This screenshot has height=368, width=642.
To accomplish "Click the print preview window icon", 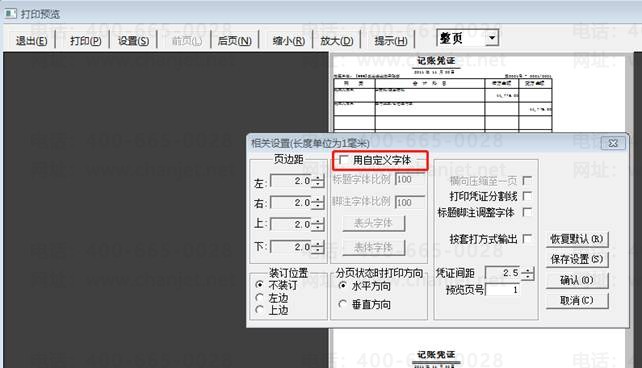I will 10,14.
